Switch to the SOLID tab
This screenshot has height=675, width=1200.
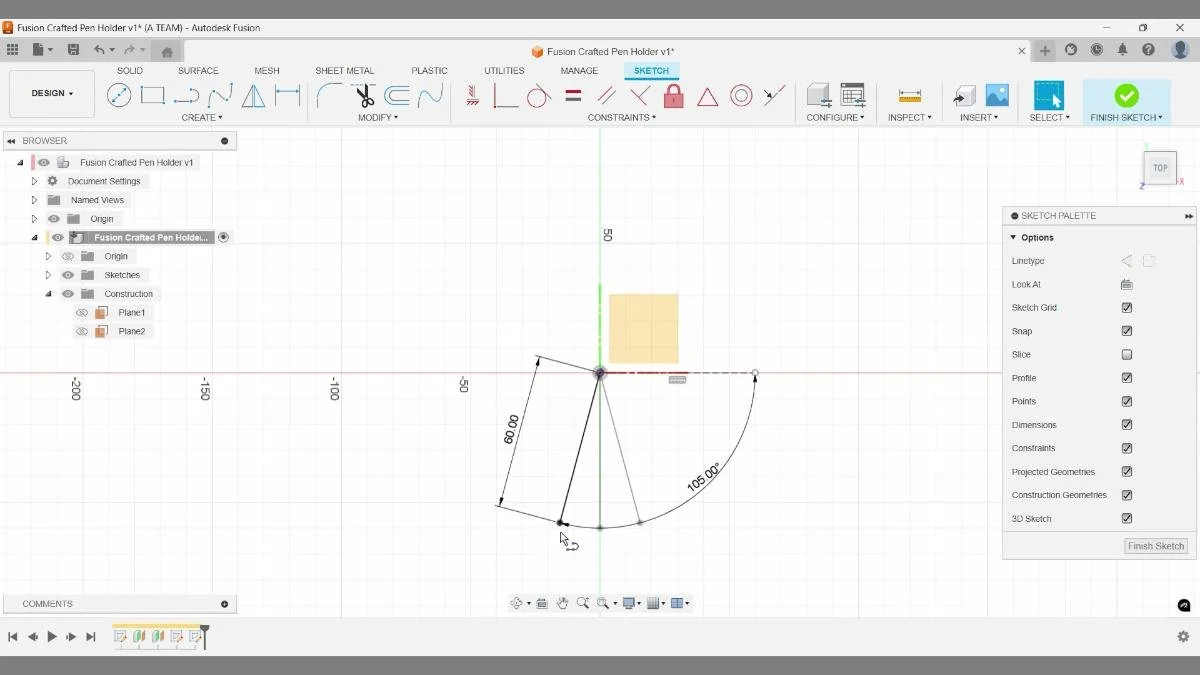129,70
